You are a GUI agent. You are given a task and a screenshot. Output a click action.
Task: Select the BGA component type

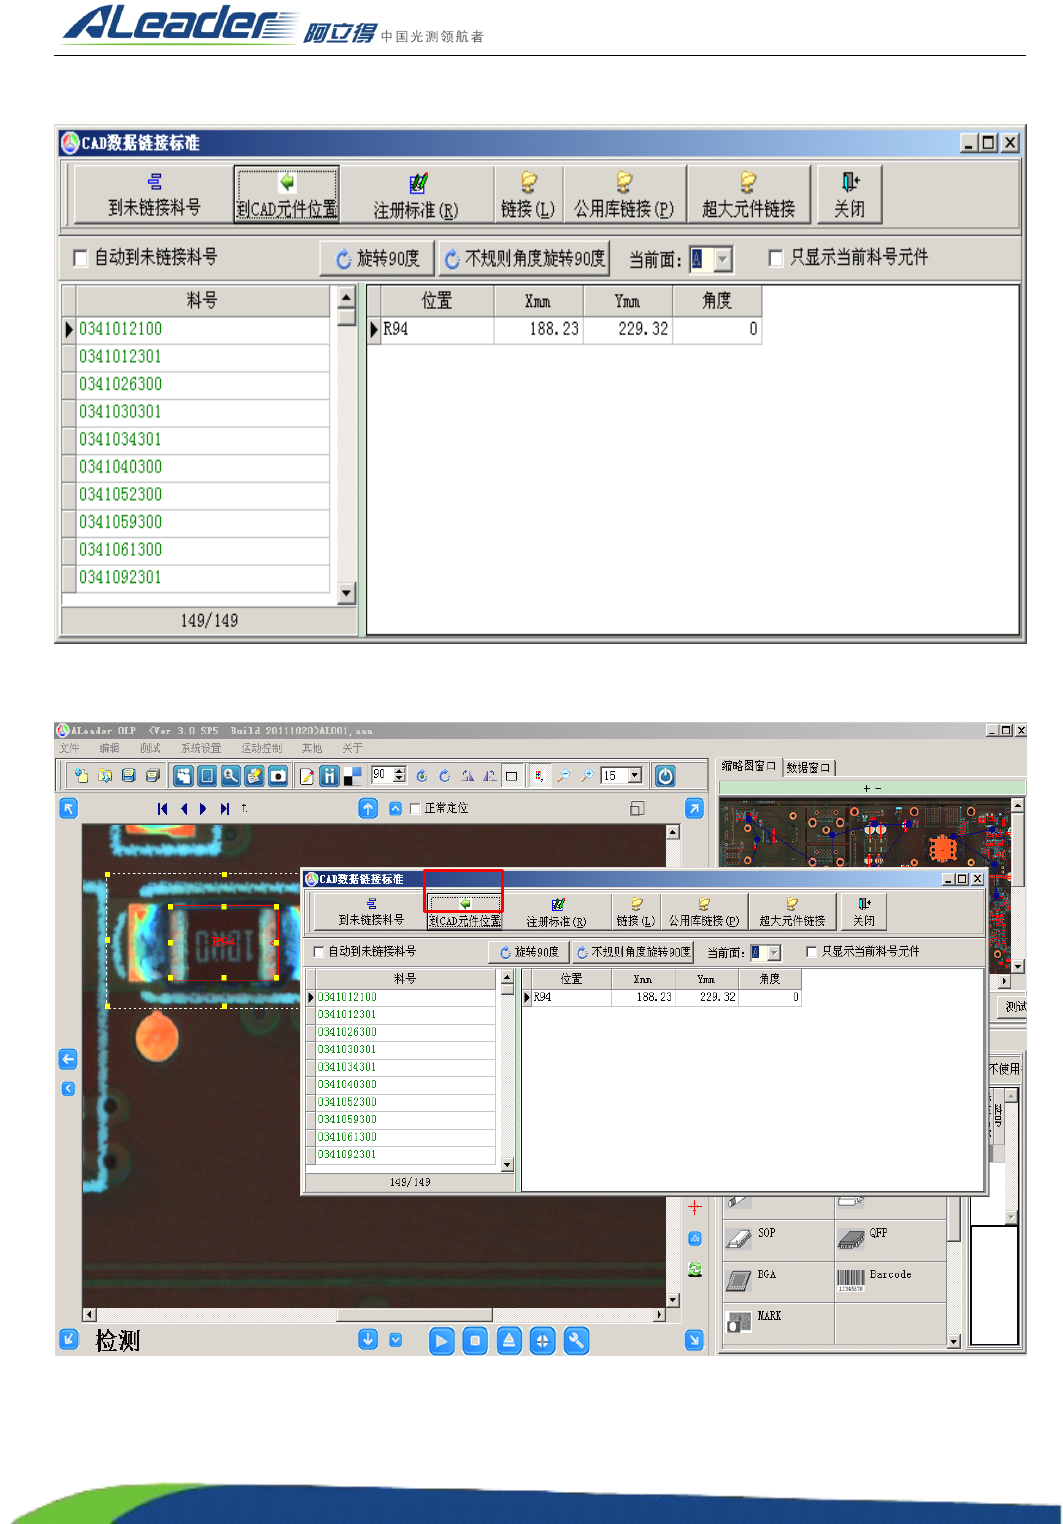point(778,1281)
